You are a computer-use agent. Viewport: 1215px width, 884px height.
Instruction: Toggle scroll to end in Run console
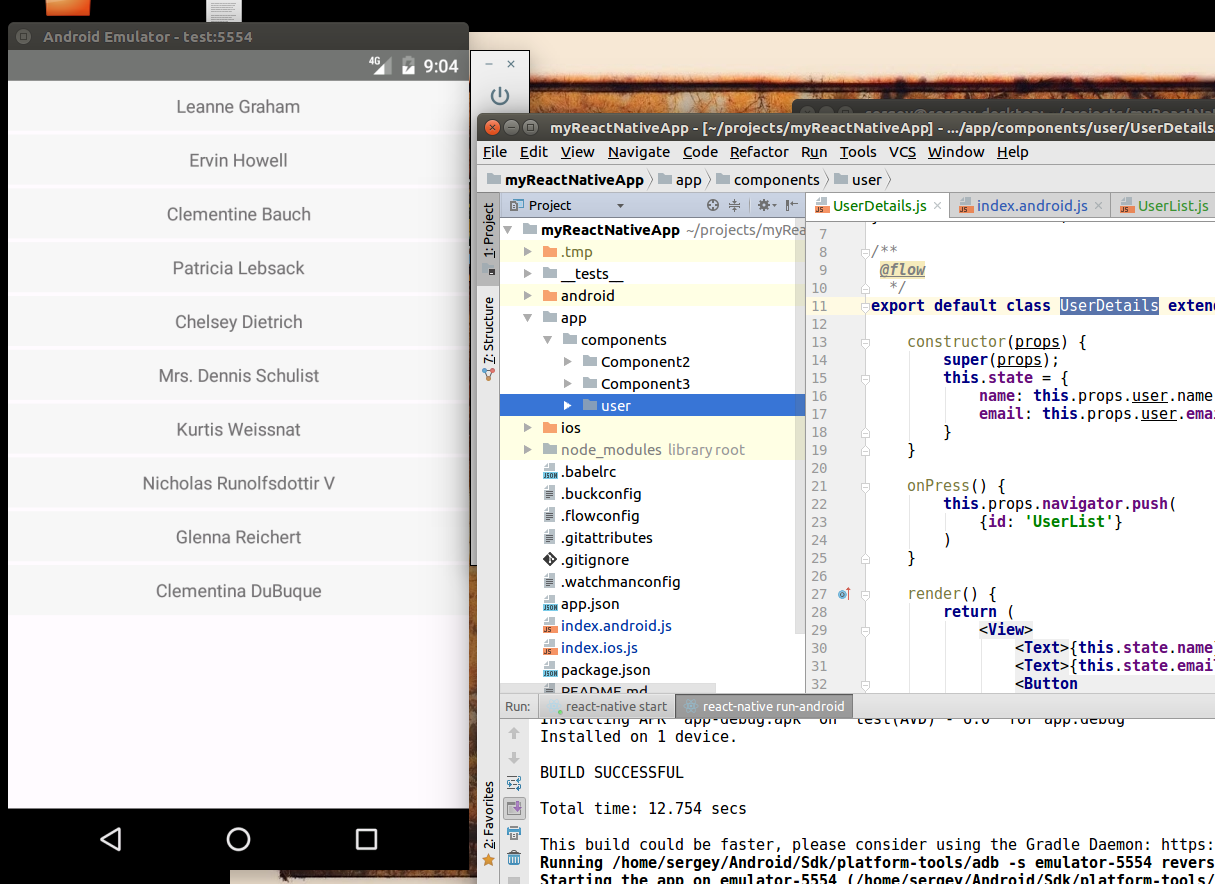514,808
